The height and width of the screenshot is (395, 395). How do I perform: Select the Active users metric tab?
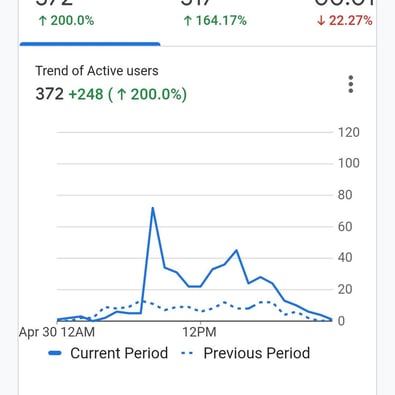coord(90,22)
